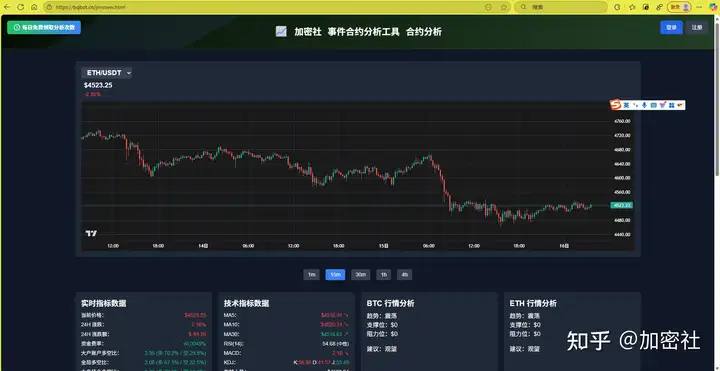The height and width of the screenshot is (371, 720).
Task: Click the 技术指标数据 panel heading
Action: tap(247, 304)
